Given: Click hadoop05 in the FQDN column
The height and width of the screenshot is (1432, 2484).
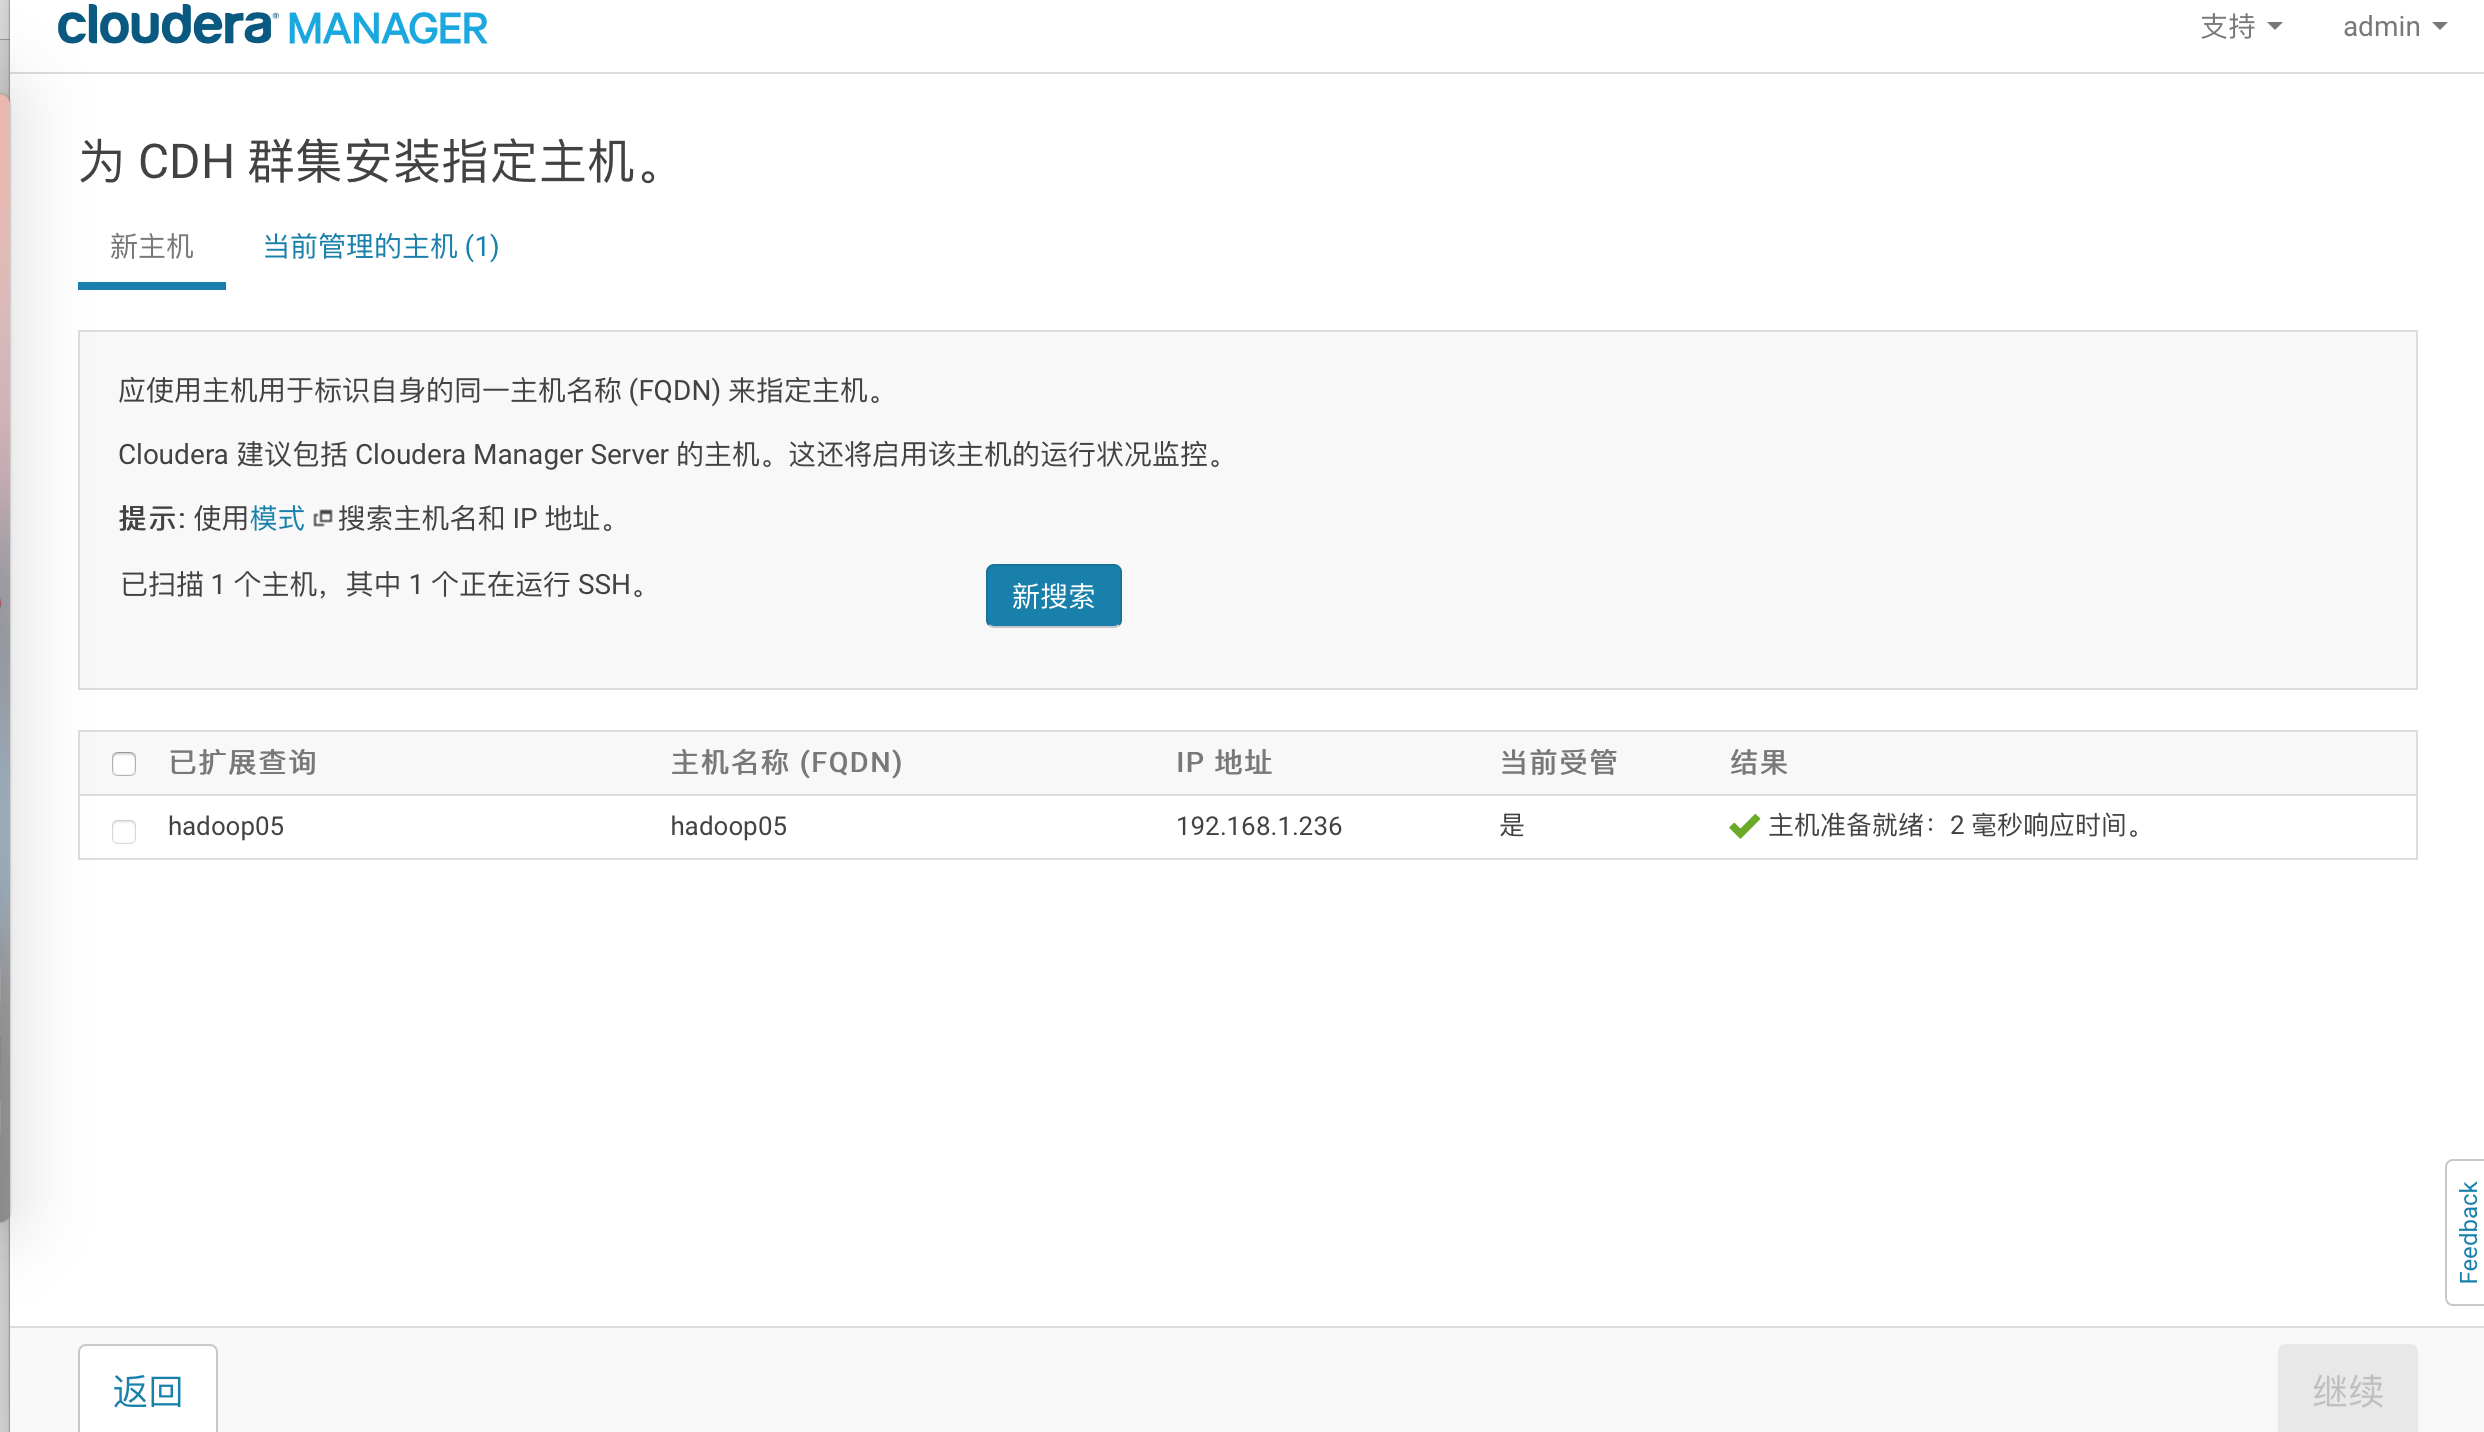Looking at the screenshot, I should pos(729,826).
